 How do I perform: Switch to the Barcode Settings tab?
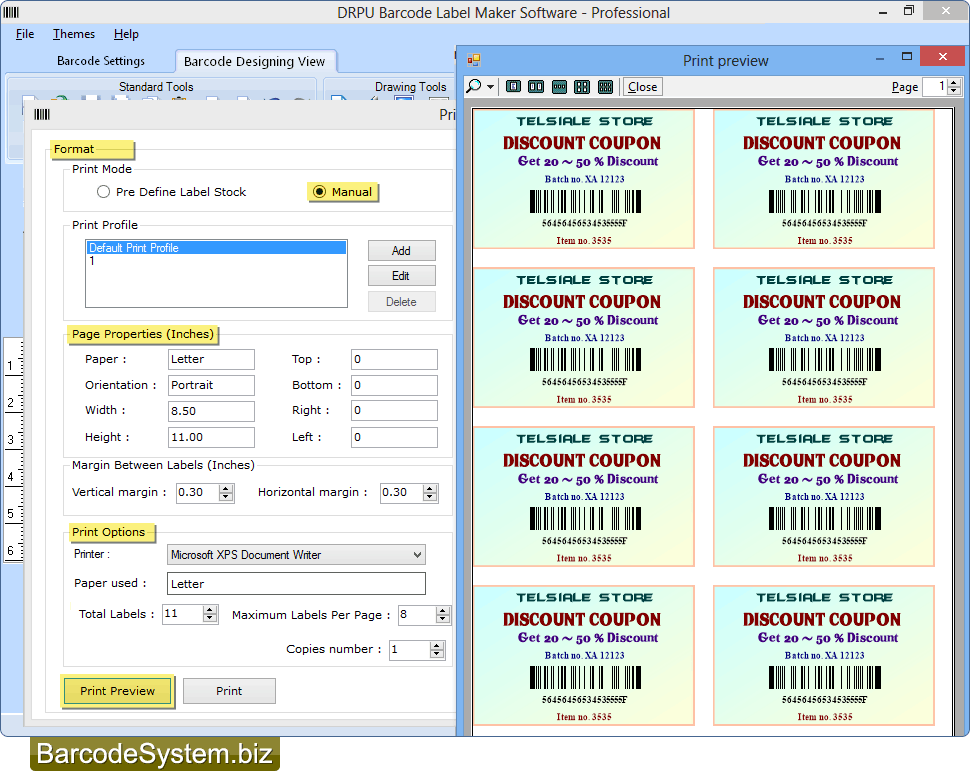click(101, 61)
